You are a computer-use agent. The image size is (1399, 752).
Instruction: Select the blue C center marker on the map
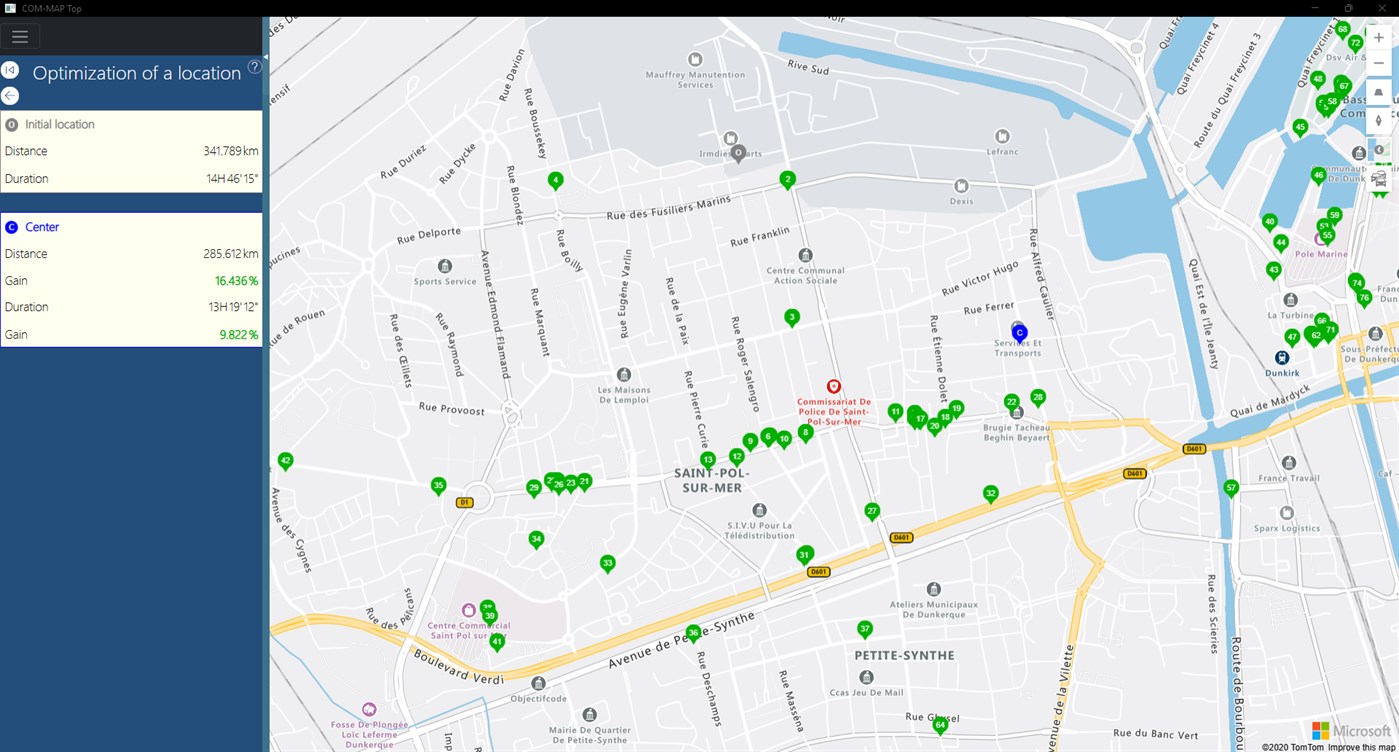(1019, 331)
